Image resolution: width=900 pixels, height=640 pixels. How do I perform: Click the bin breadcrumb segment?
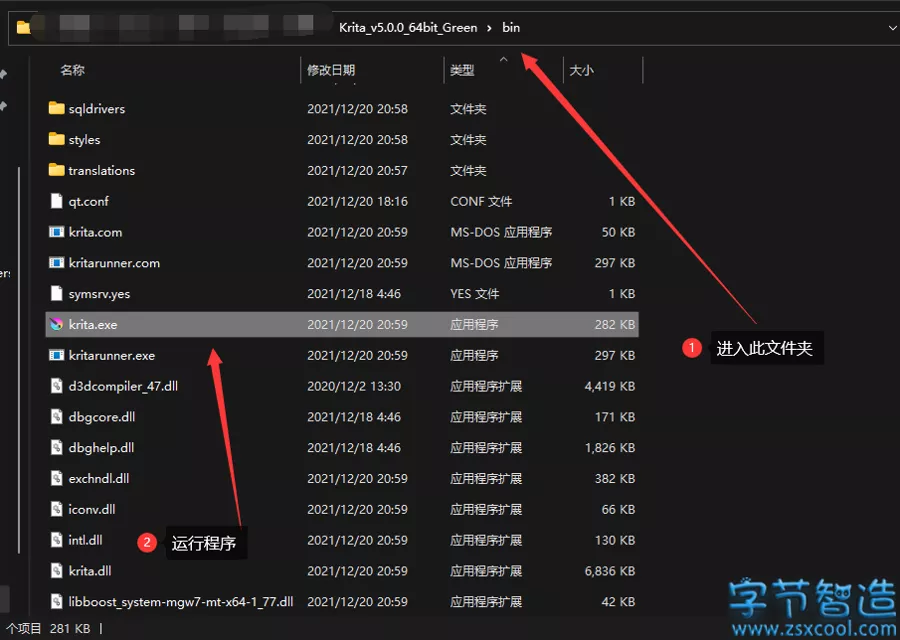tap(511, 28)
